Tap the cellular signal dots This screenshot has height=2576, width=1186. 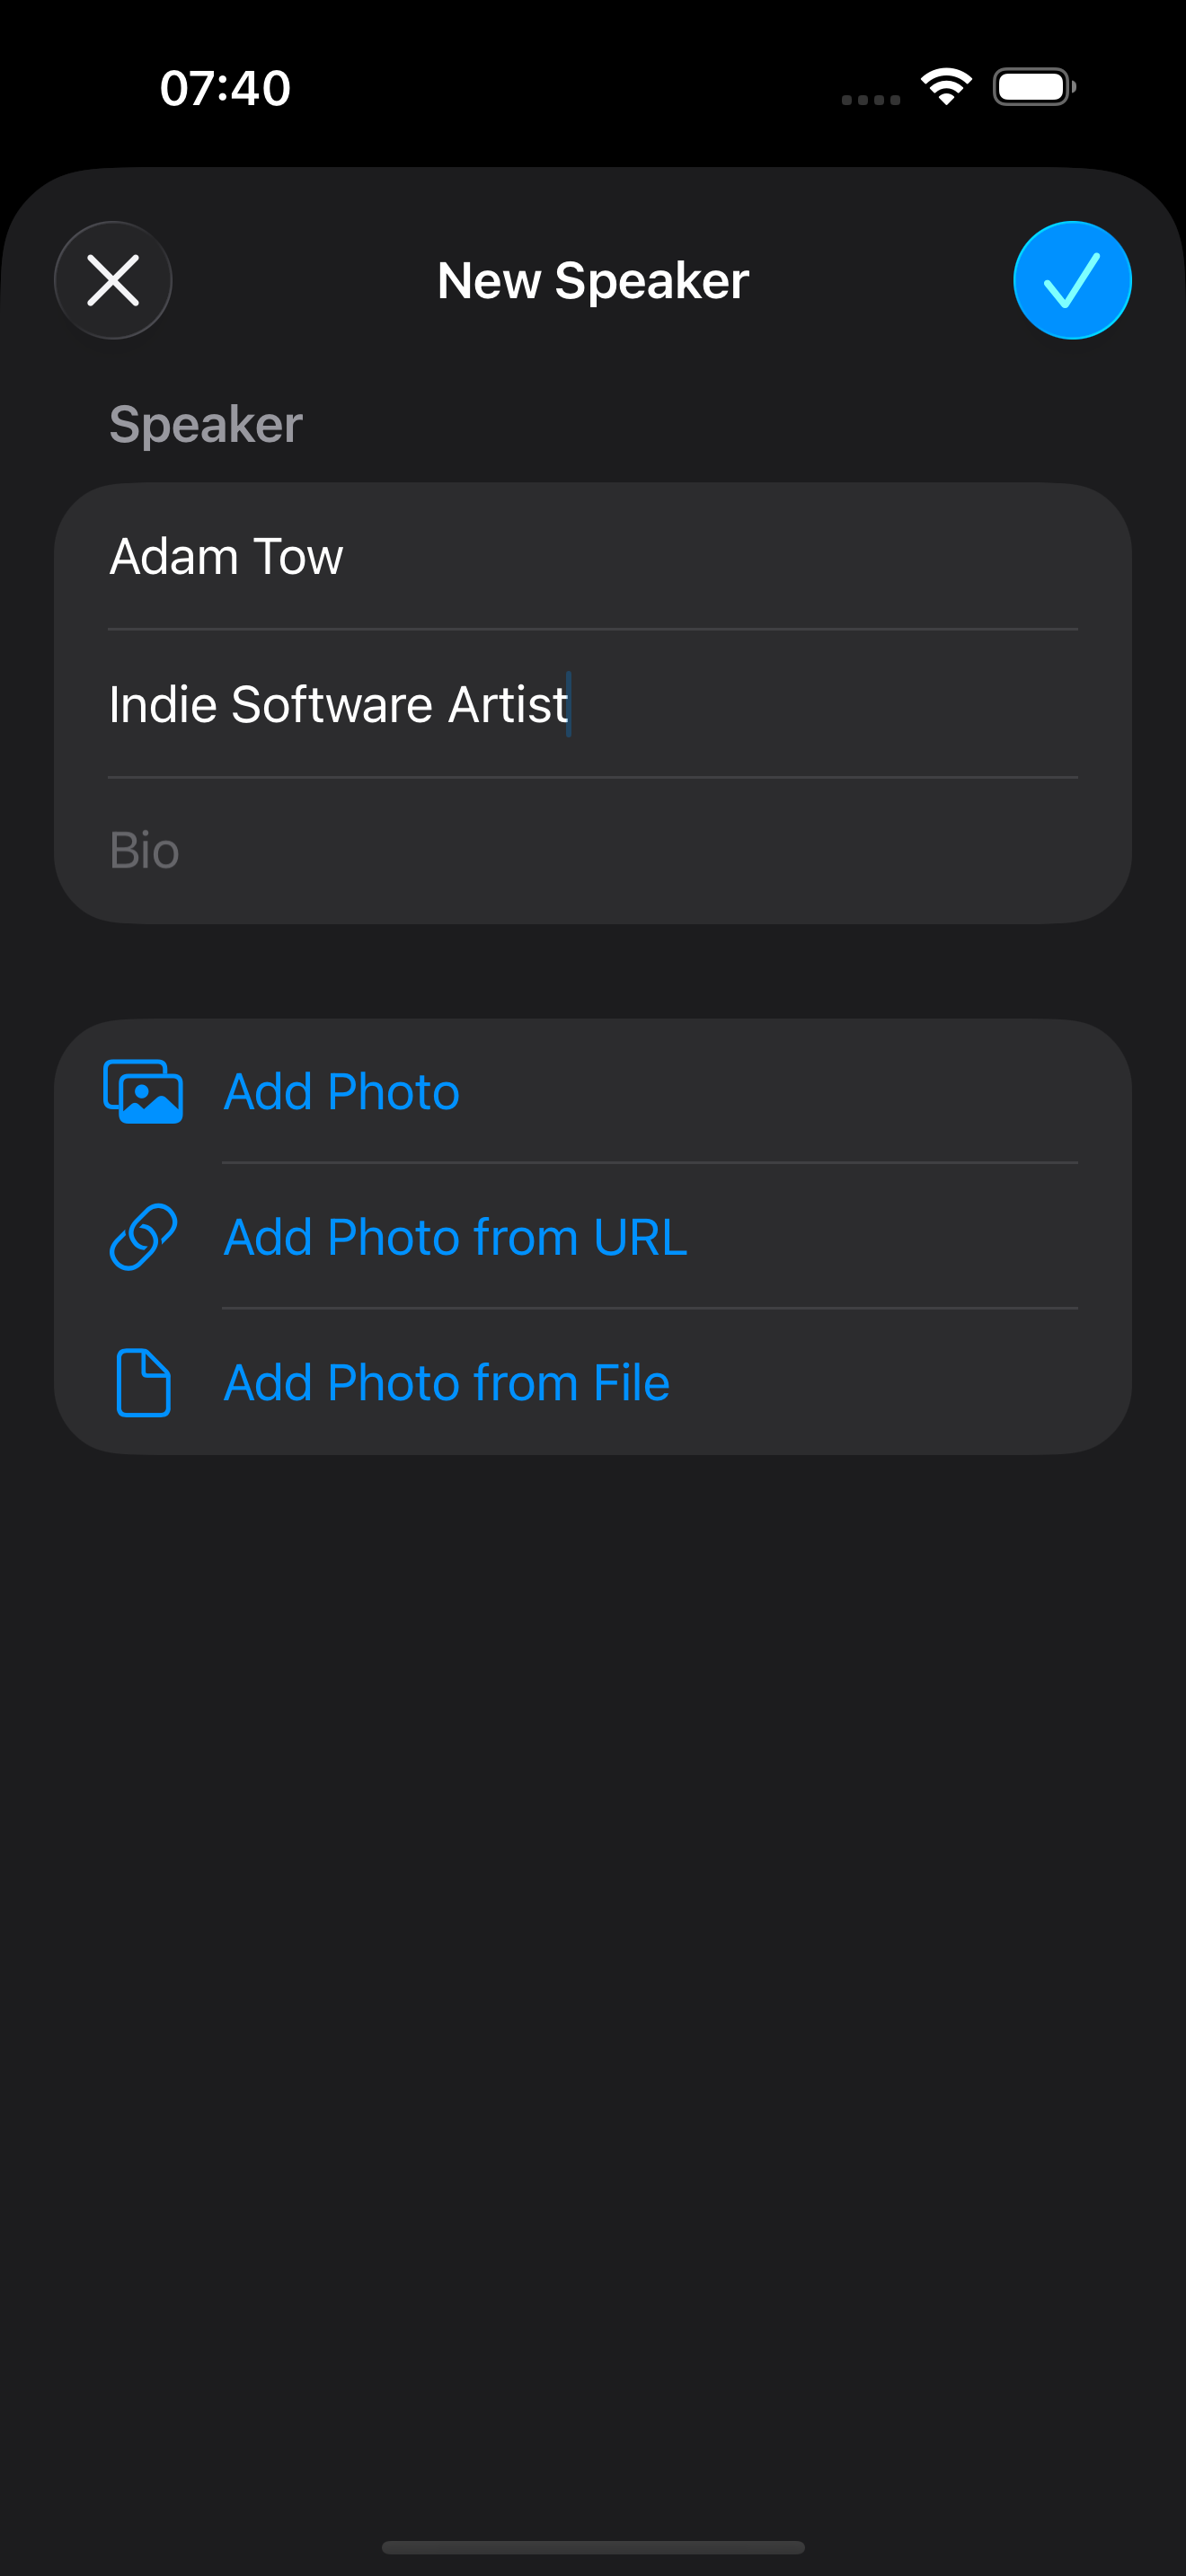click(x=870, y=99)
